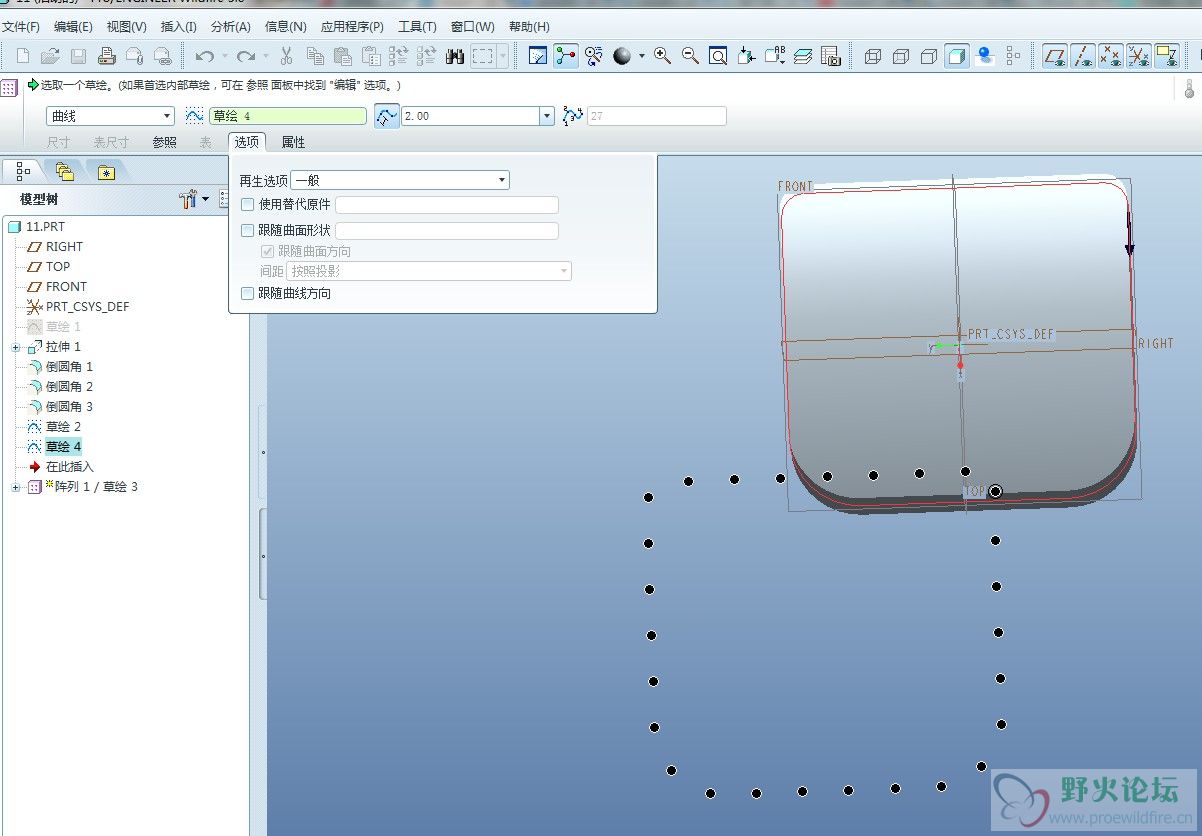Open the 工具(T) menu
Image resolution: width=1202 pixels, height=836 pixels.
(417, 27)
